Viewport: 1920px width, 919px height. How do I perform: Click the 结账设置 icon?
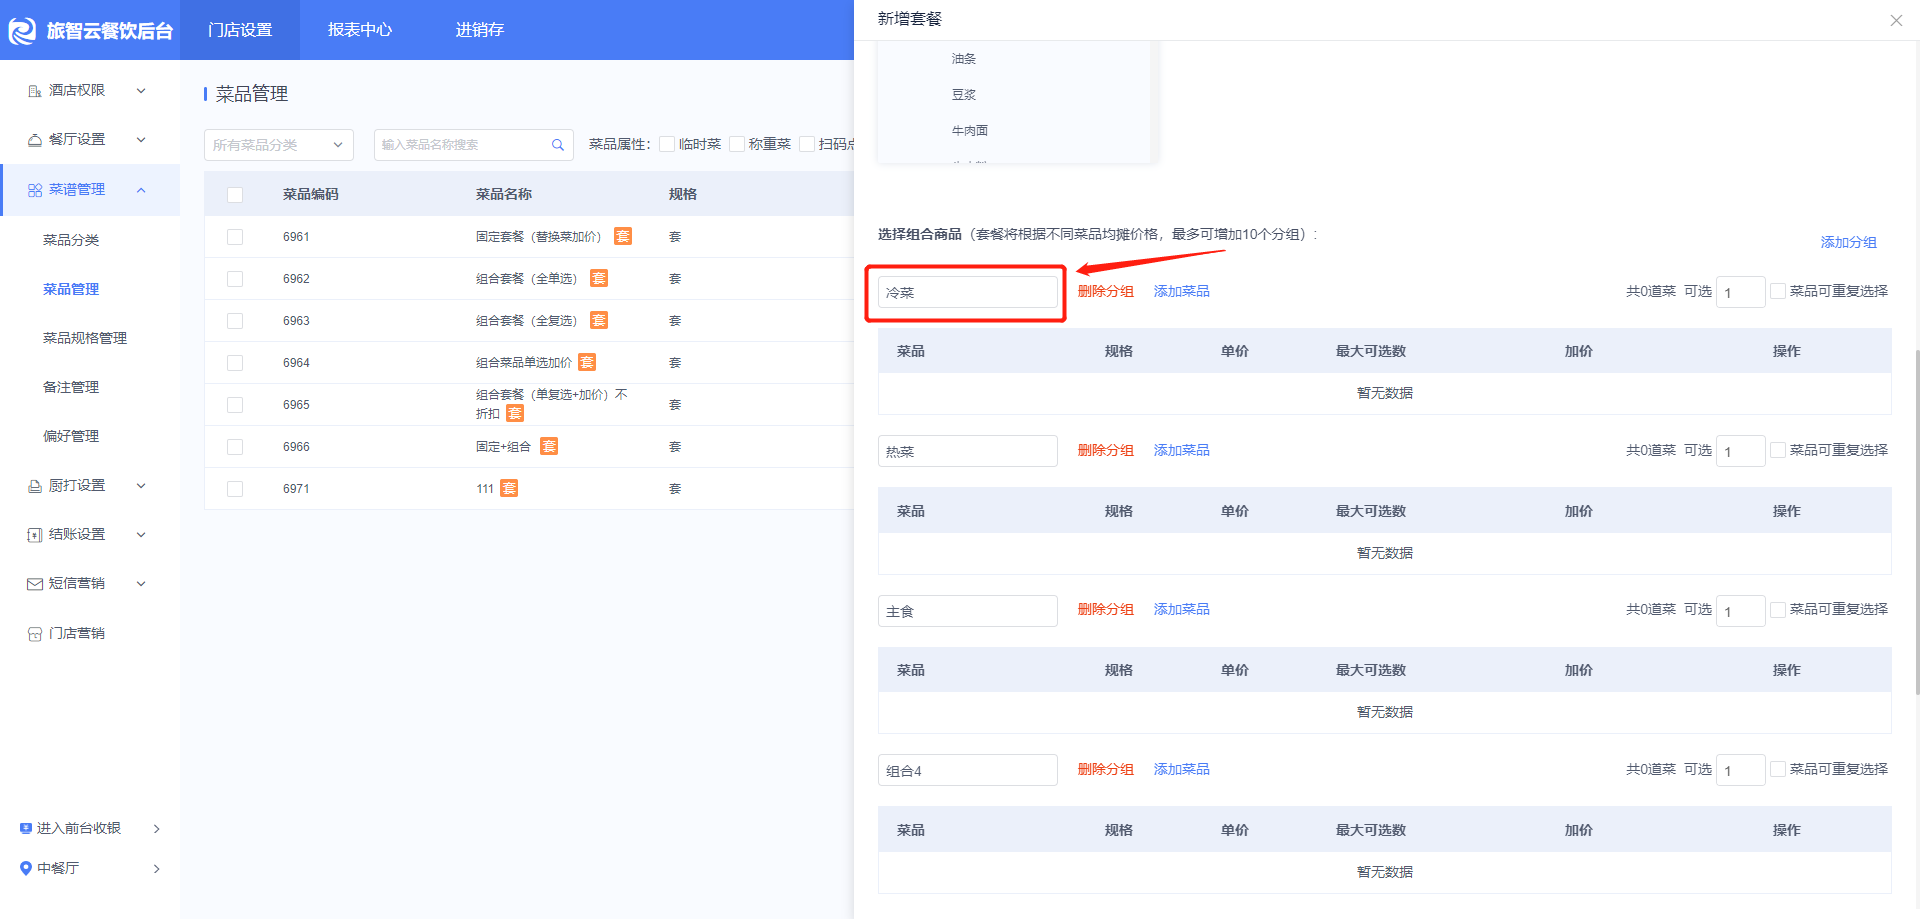35,535
